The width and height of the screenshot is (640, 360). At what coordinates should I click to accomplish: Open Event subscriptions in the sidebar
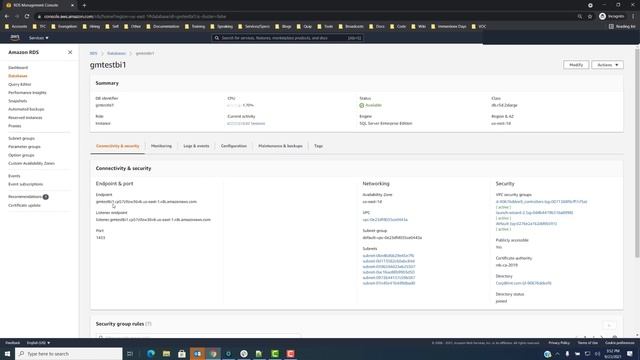(x=25, y=184)
